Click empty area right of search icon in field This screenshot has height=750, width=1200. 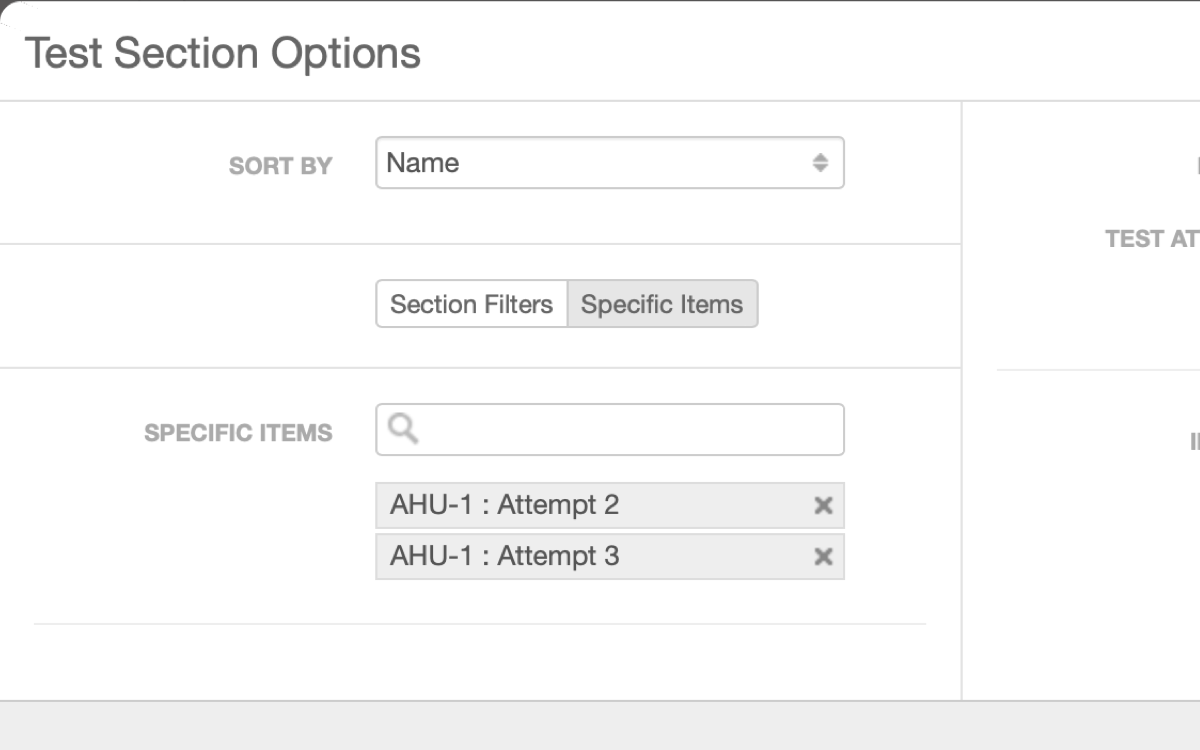[x=630, y=430]
